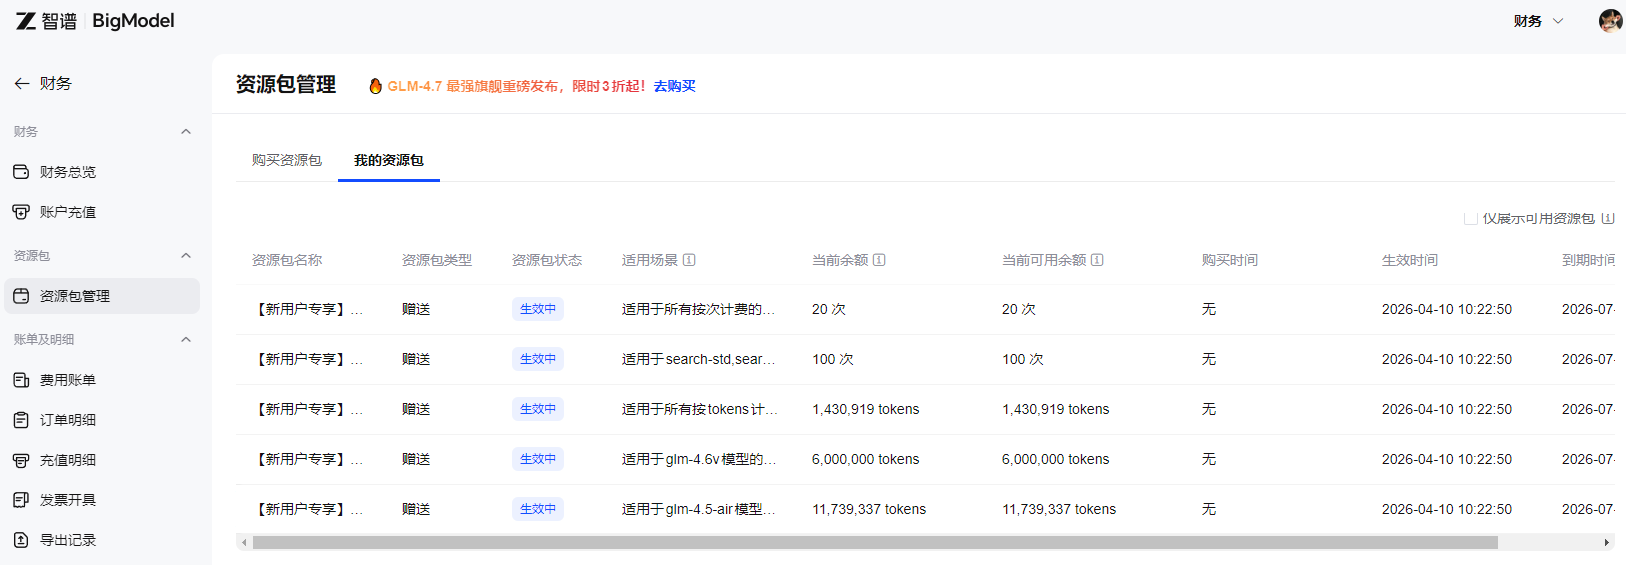
Task: Click the 资源包管理 sidebar icon
Action: tap(21, 296)
